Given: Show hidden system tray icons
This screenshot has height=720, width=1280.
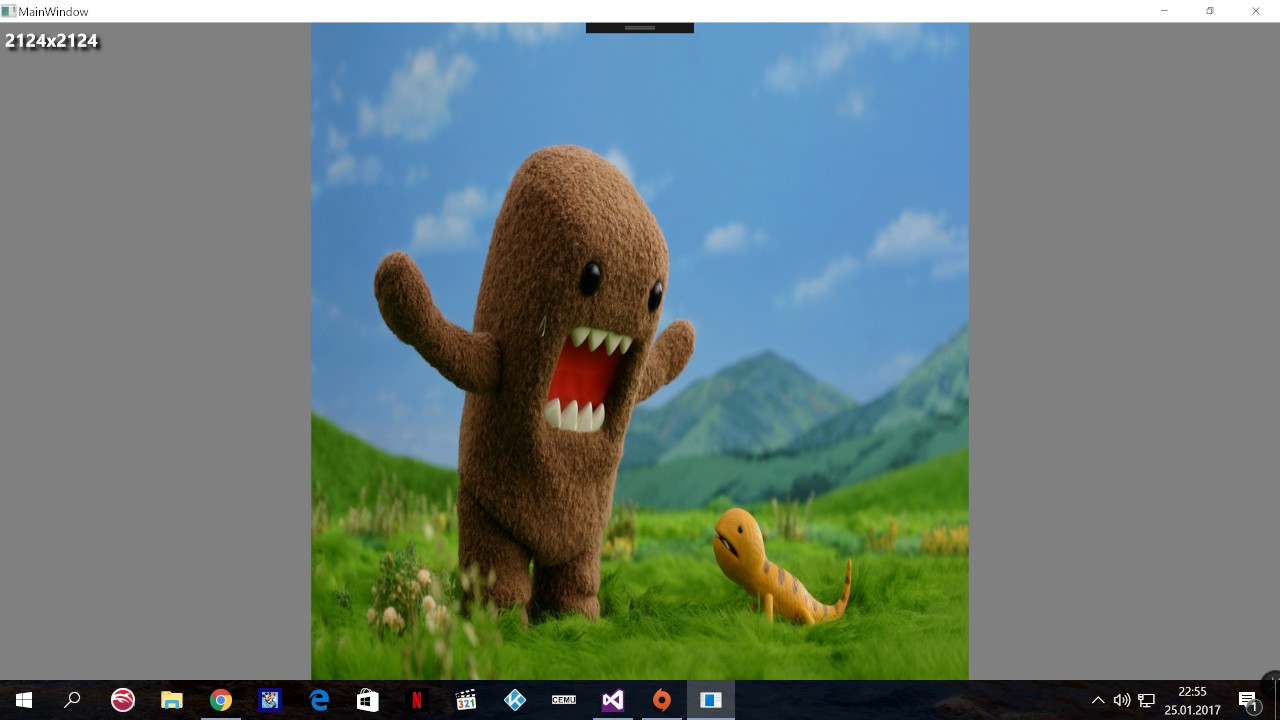Looking at the screenshot, I should (x=1098, y=700).
